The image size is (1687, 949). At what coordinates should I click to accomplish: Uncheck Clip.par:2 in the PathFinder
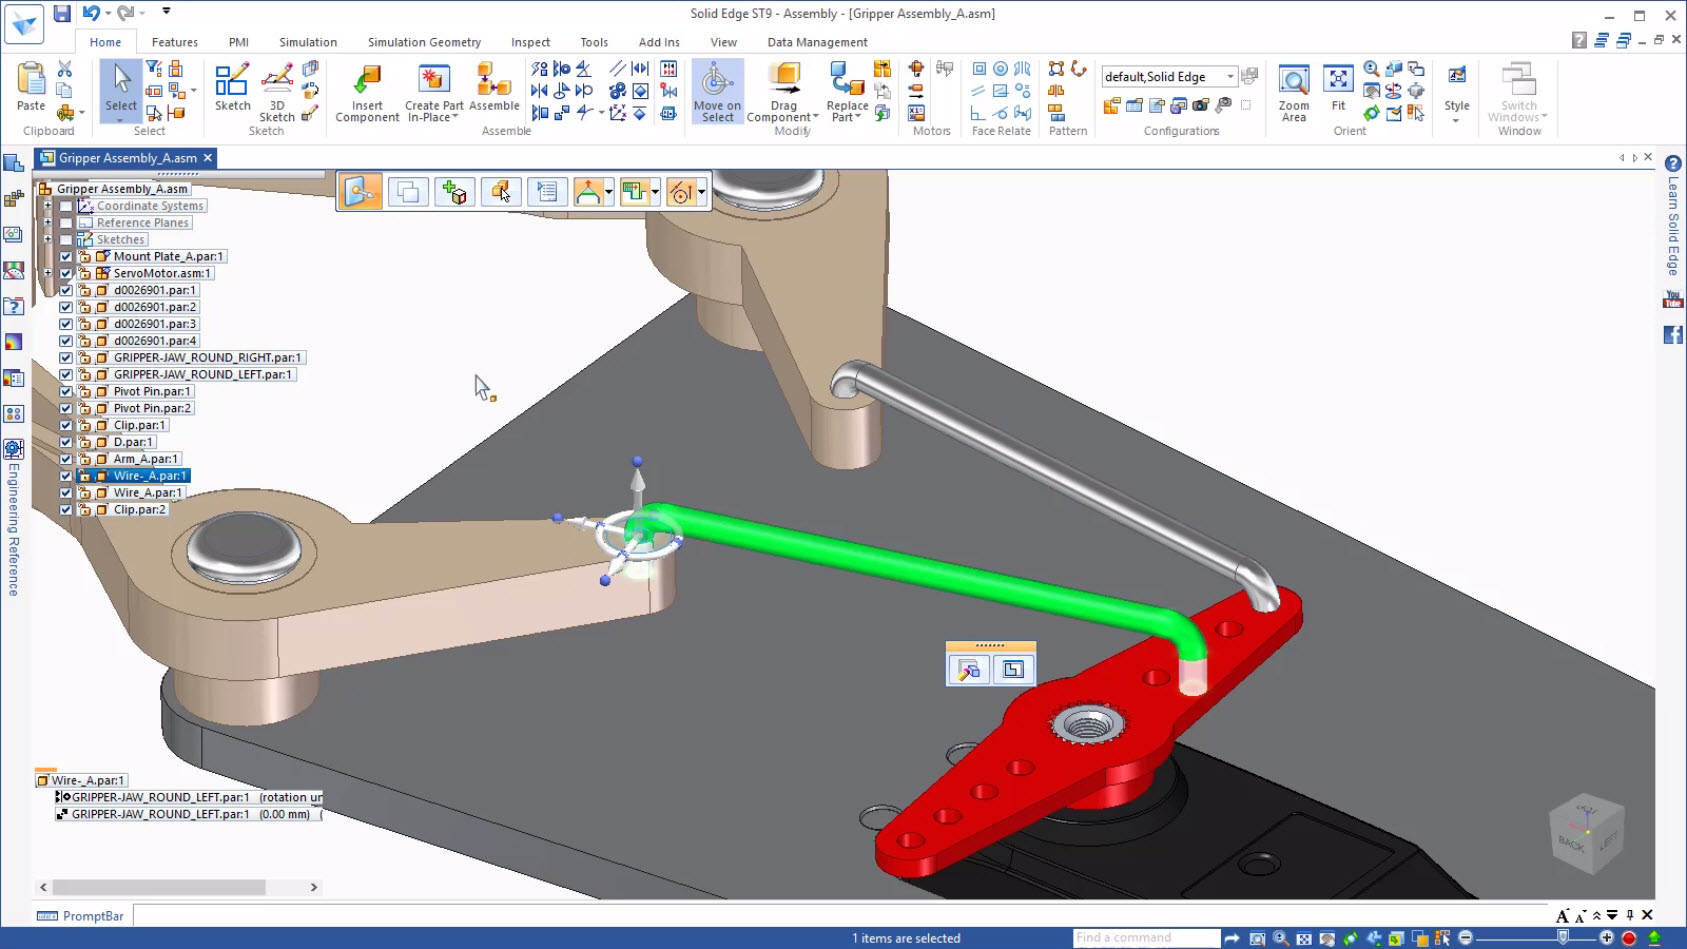[x=64, y=509]
